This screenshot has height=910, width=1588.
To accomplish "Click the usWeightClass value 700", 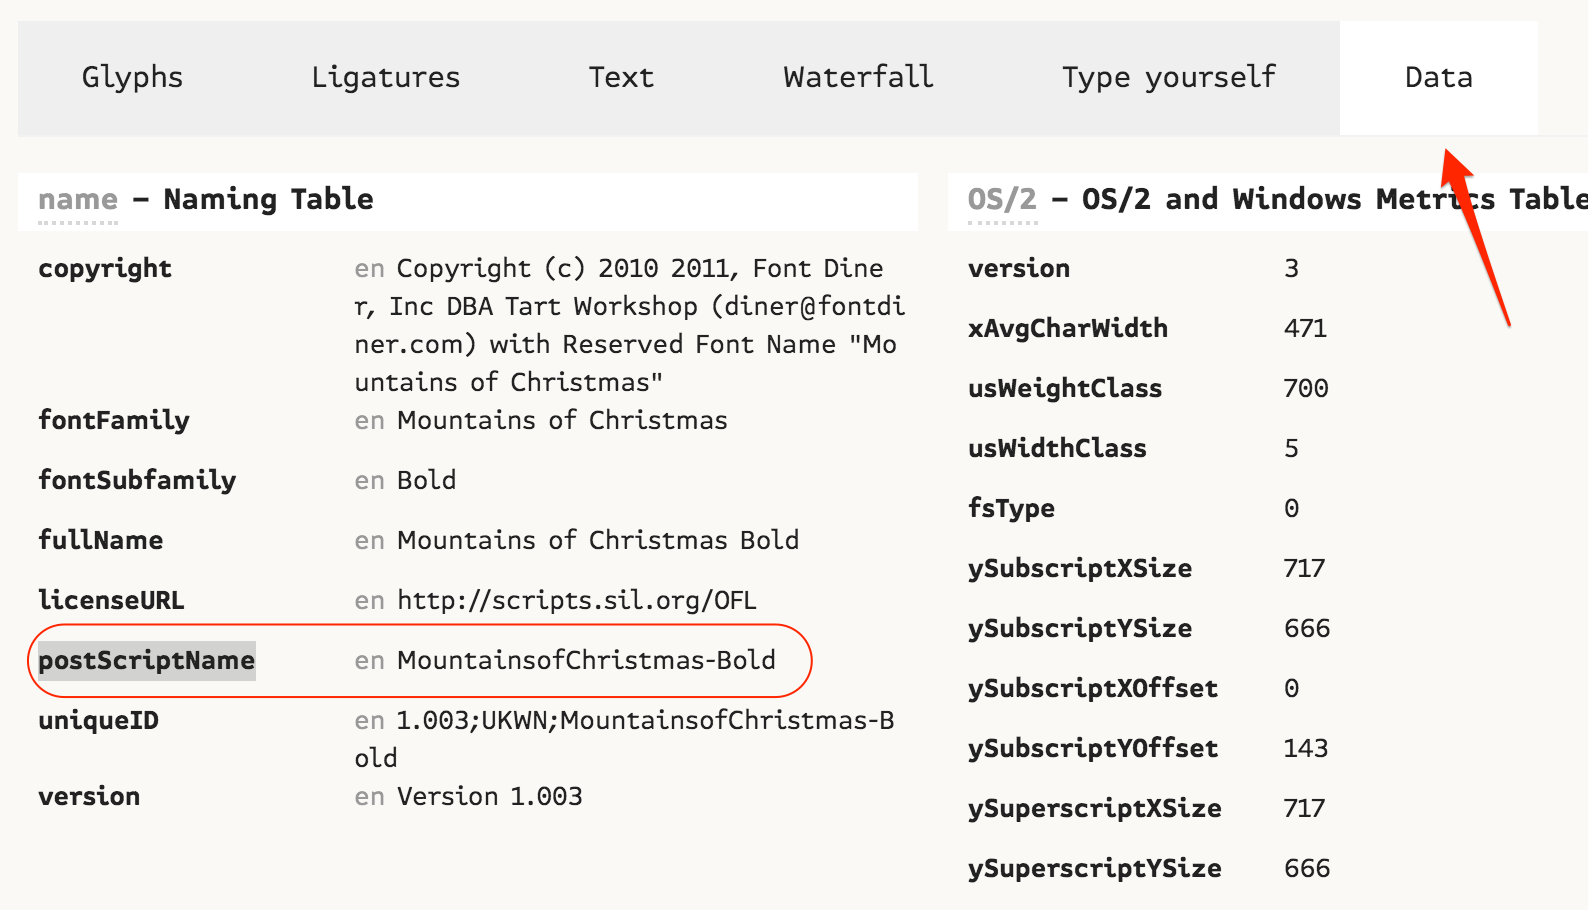I will [x=1306, y=389].
